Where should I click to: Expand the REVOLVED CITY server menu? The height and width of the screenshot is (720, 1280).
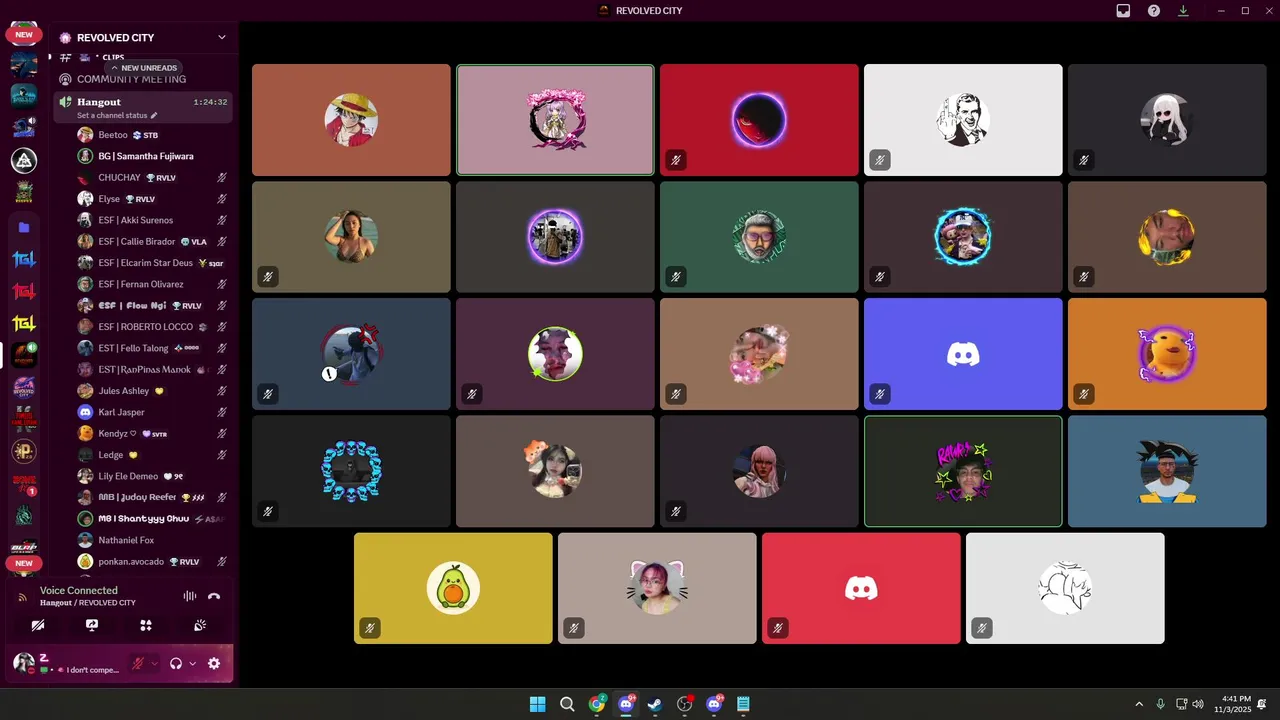click(222, 37)
